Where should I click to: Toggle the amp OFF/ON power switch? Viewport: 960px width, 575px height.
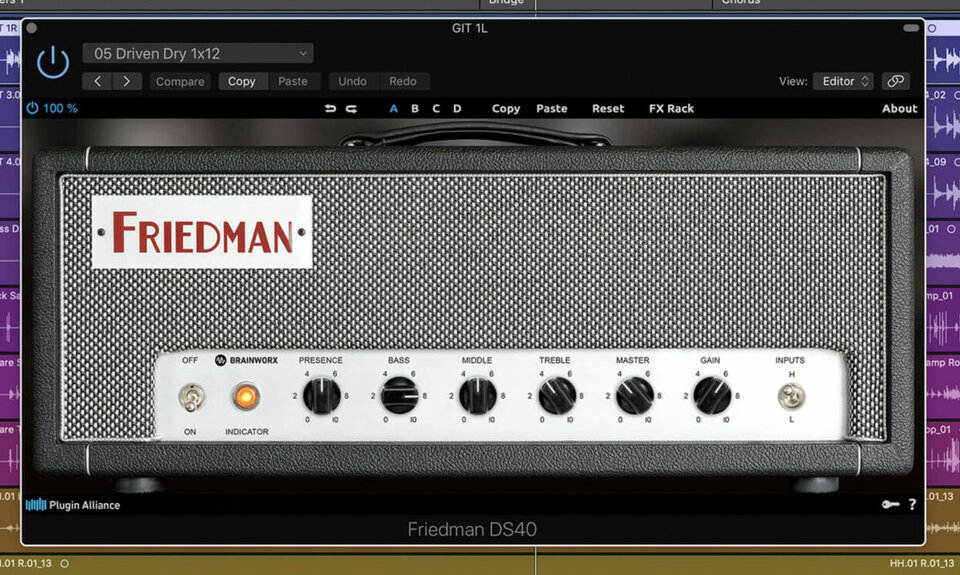189,397
